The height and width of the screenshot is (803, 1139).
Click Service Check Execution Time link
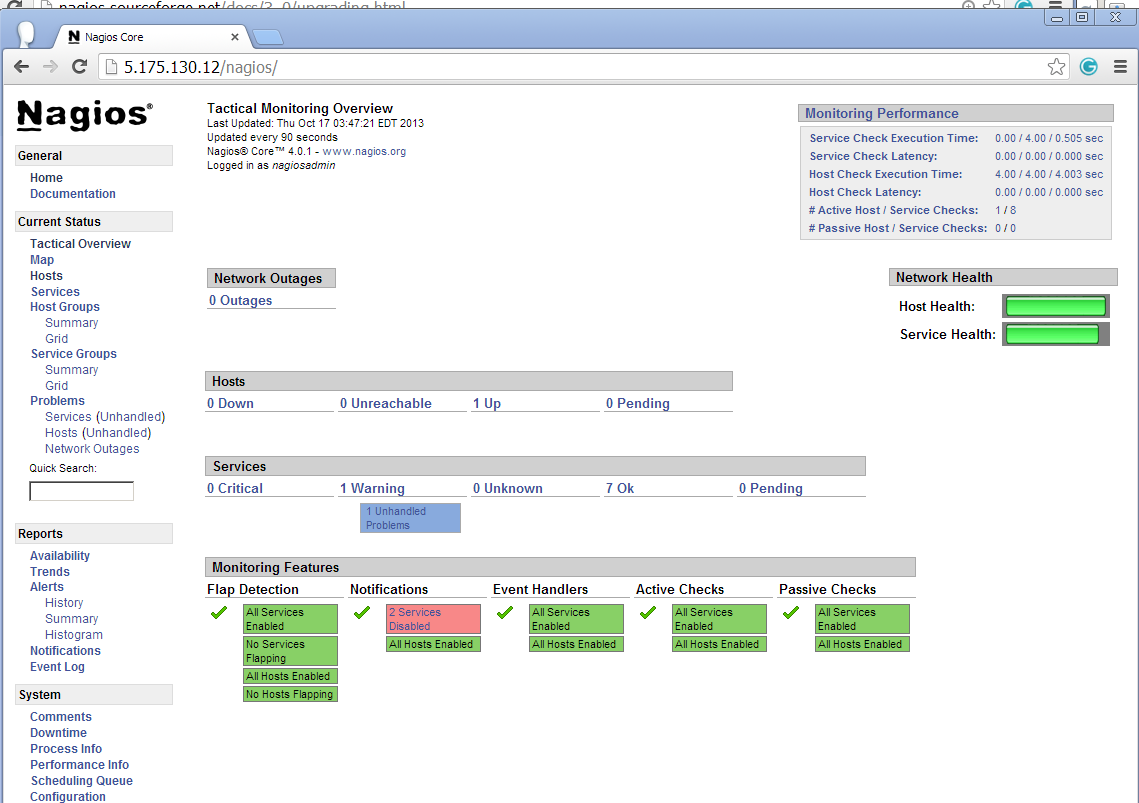[893, 138]
